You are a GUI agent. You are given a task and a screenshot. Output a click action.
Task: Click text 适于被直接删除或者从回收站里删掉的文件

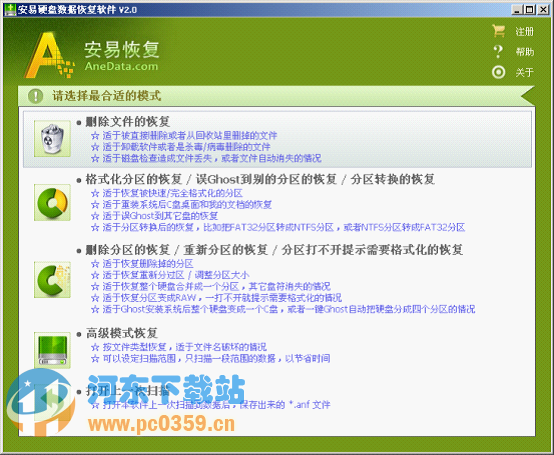coord(190,136)
